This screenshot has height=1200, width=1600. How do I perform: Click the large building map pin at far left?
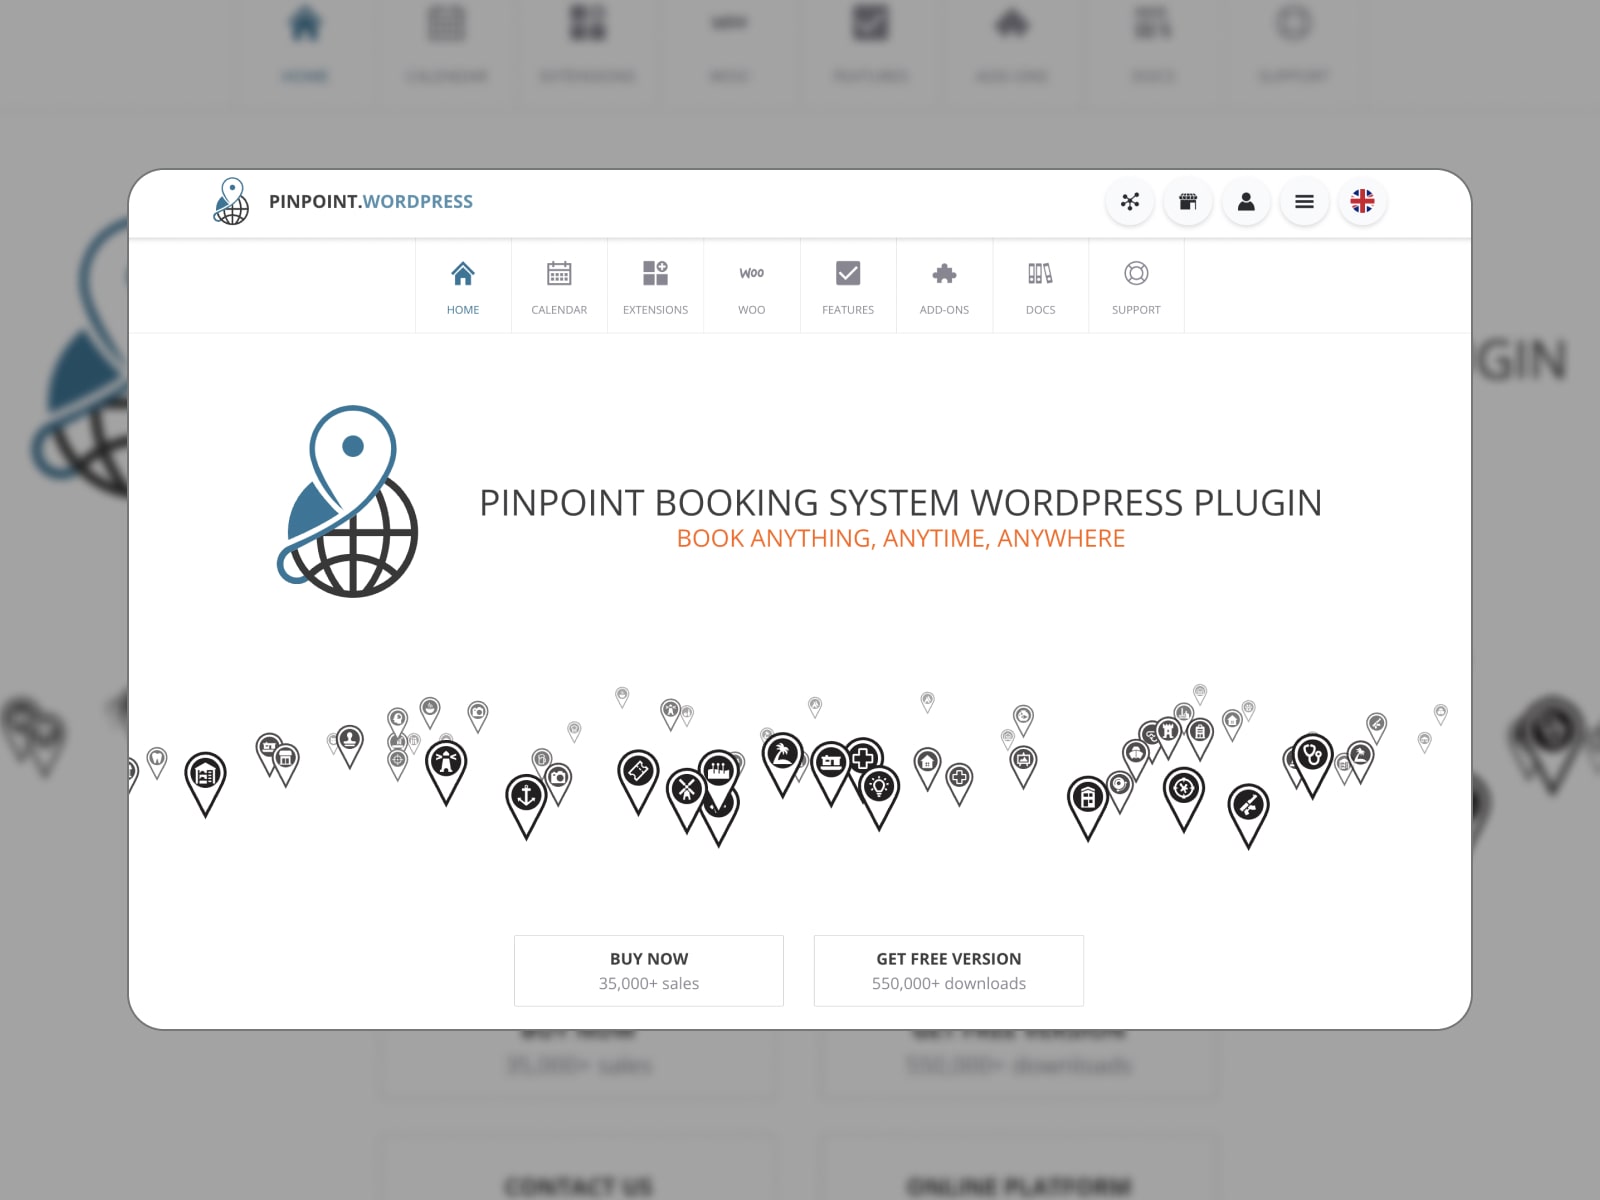[205, 783]
